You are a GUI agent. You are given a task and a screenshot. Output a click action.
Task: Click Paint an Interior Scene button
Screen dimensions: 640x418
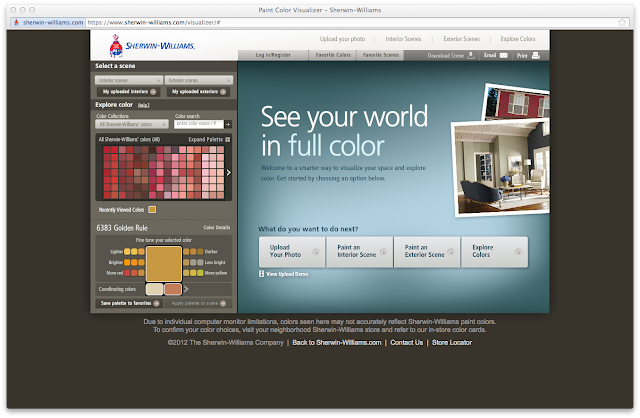360,251
